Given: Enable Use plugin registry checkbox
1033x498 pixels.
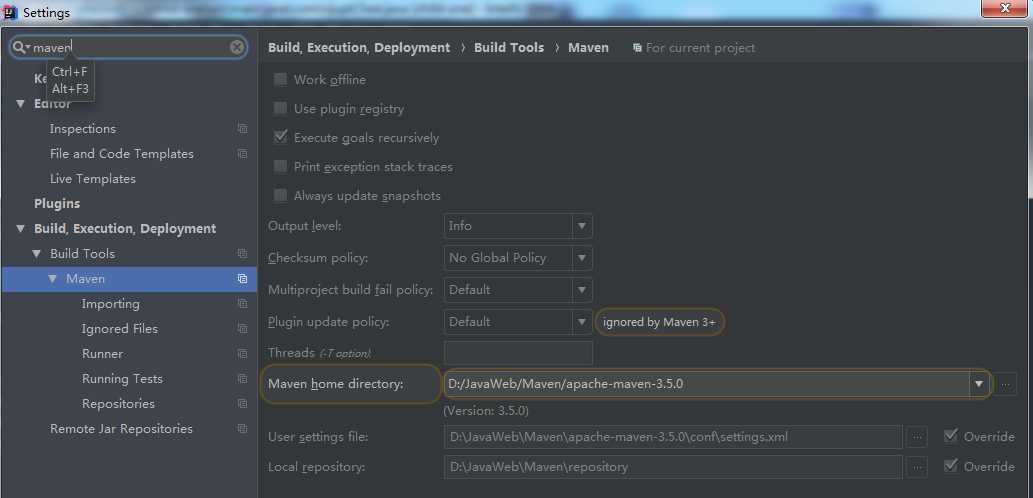Looking at the screenshot, I should pyautogui.click(x=281, y=109).
